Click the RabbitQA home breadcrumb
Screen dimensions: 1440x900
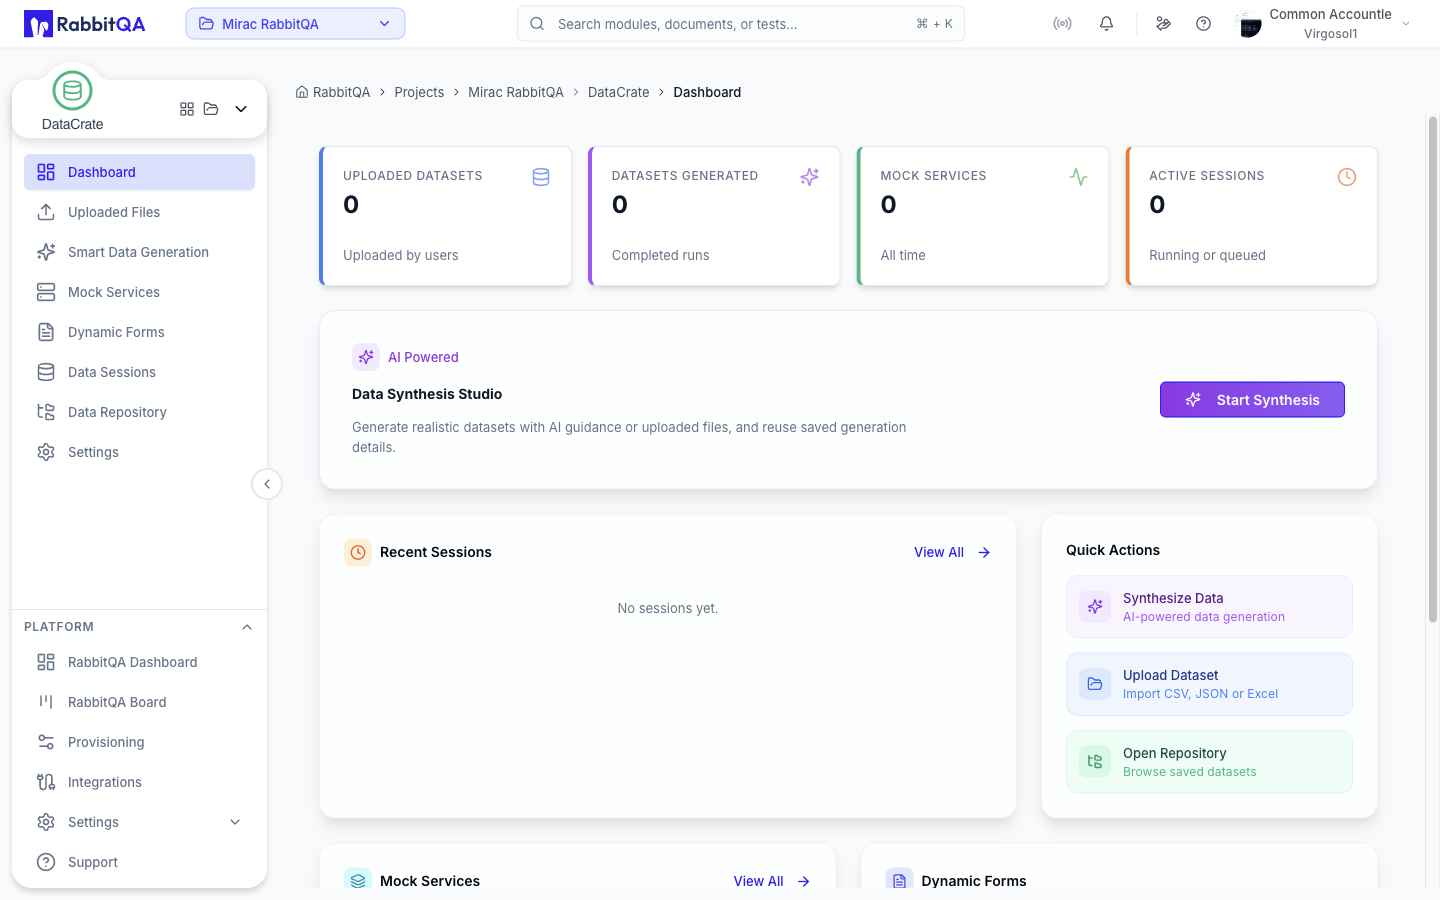click(333, 92)
